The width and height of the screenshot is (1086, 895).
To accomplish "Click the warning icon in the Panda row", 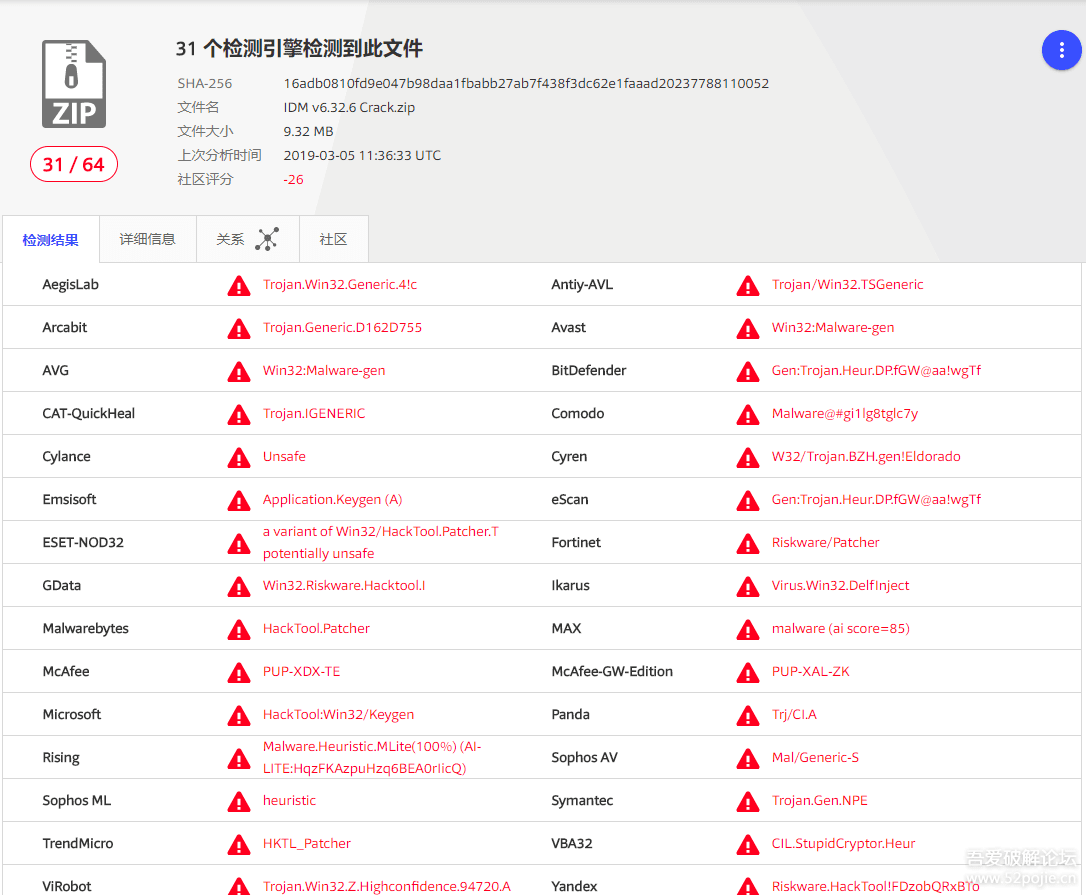I will 748,715.
